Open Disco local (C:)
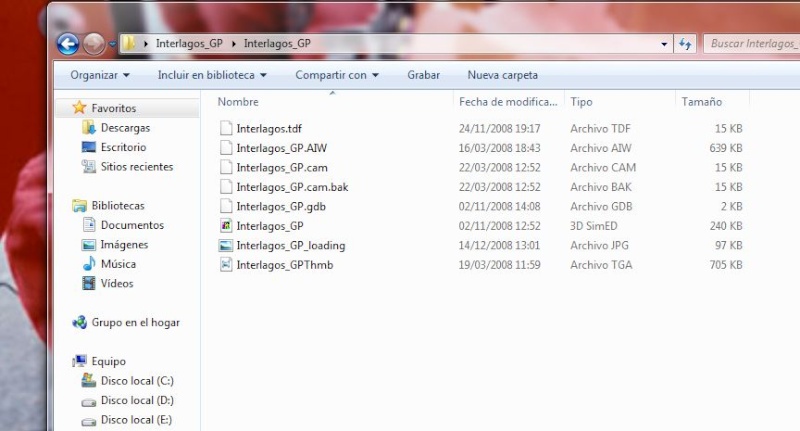 pyautogui.click(x=137, y=381)
